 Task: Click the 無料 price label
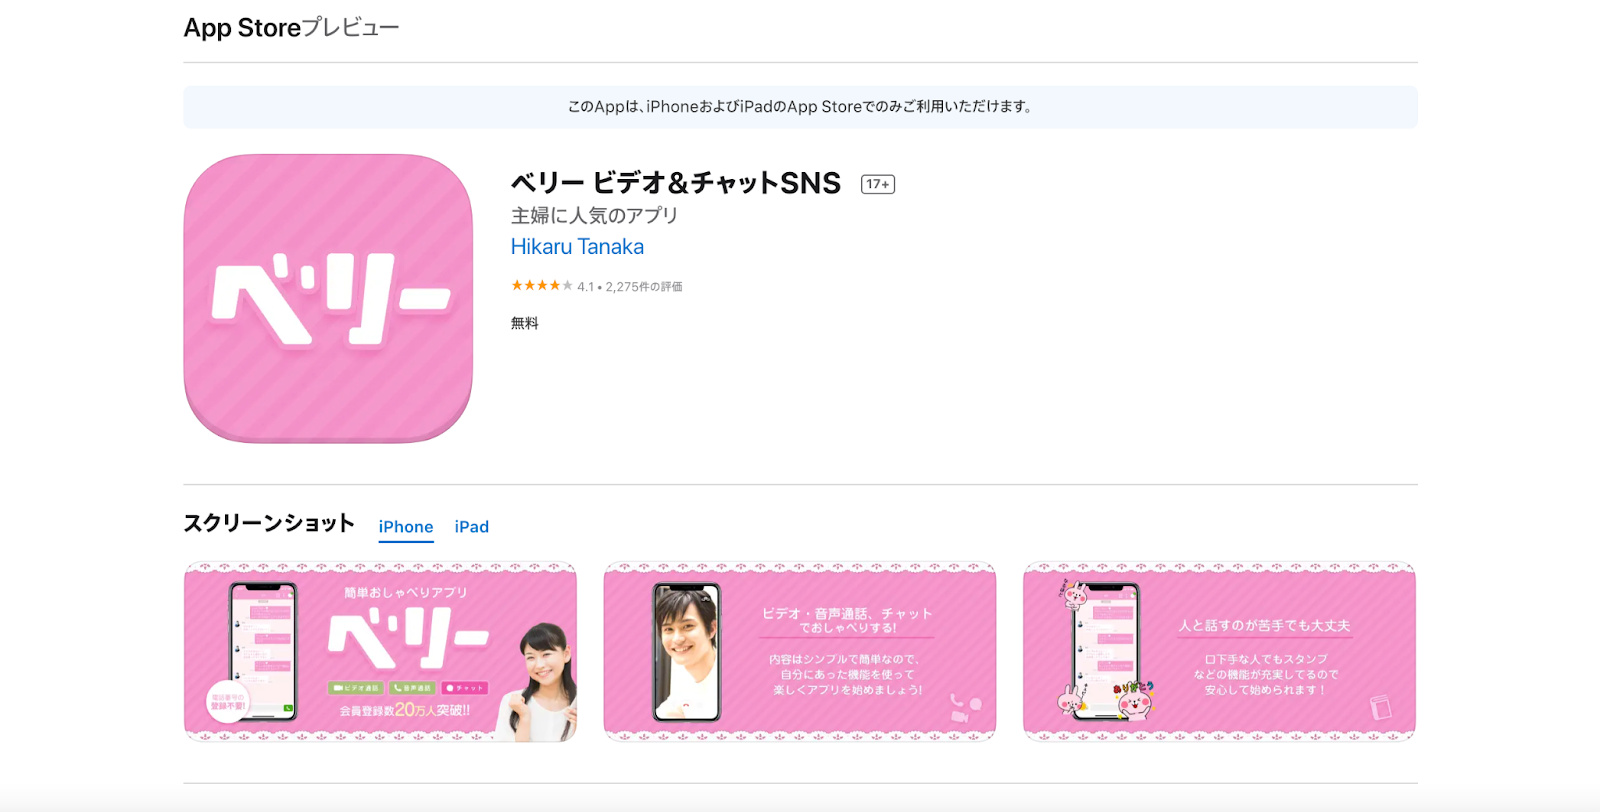coord(525,323)
